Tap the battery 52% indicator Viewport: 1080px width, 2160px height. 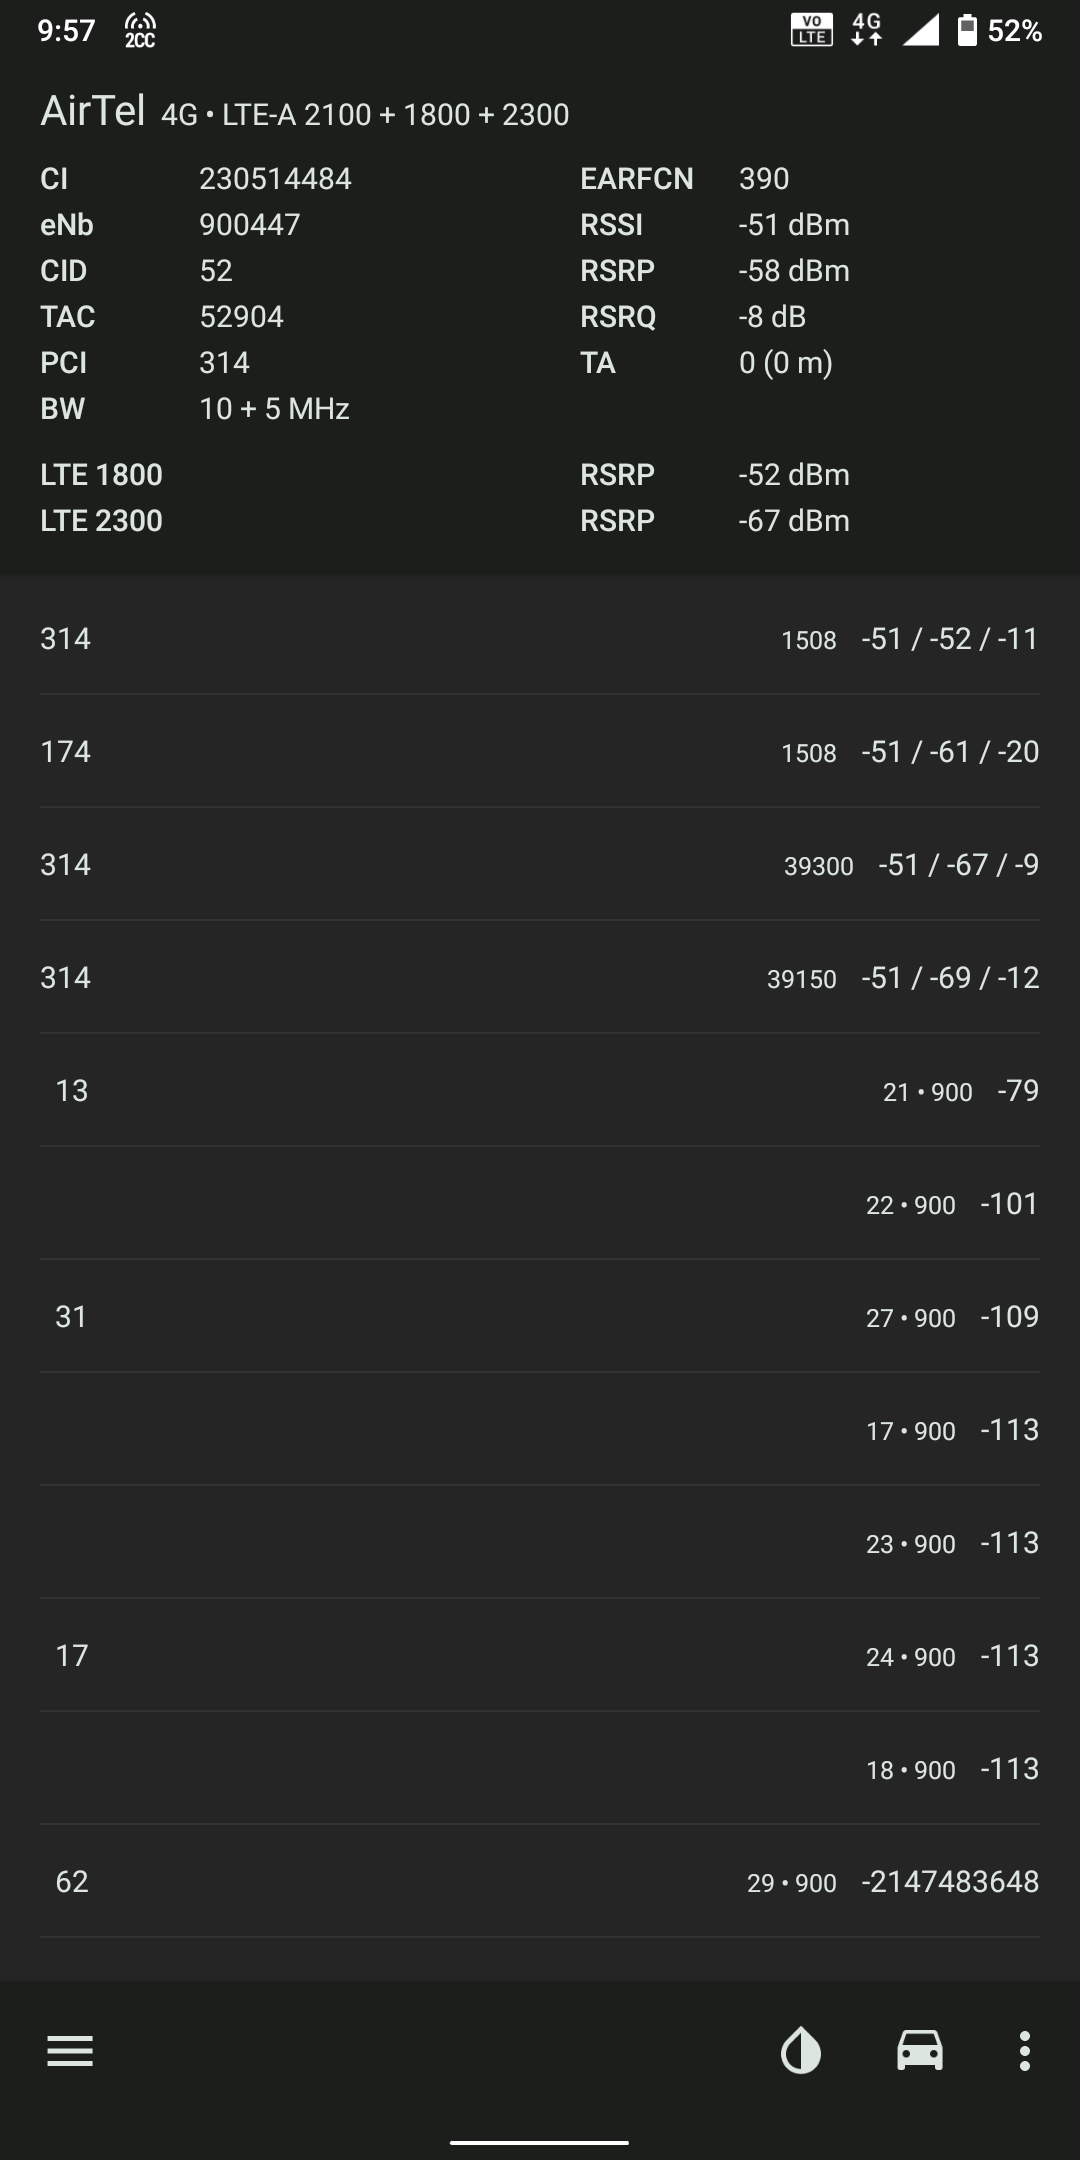(x=1000, y=31)
